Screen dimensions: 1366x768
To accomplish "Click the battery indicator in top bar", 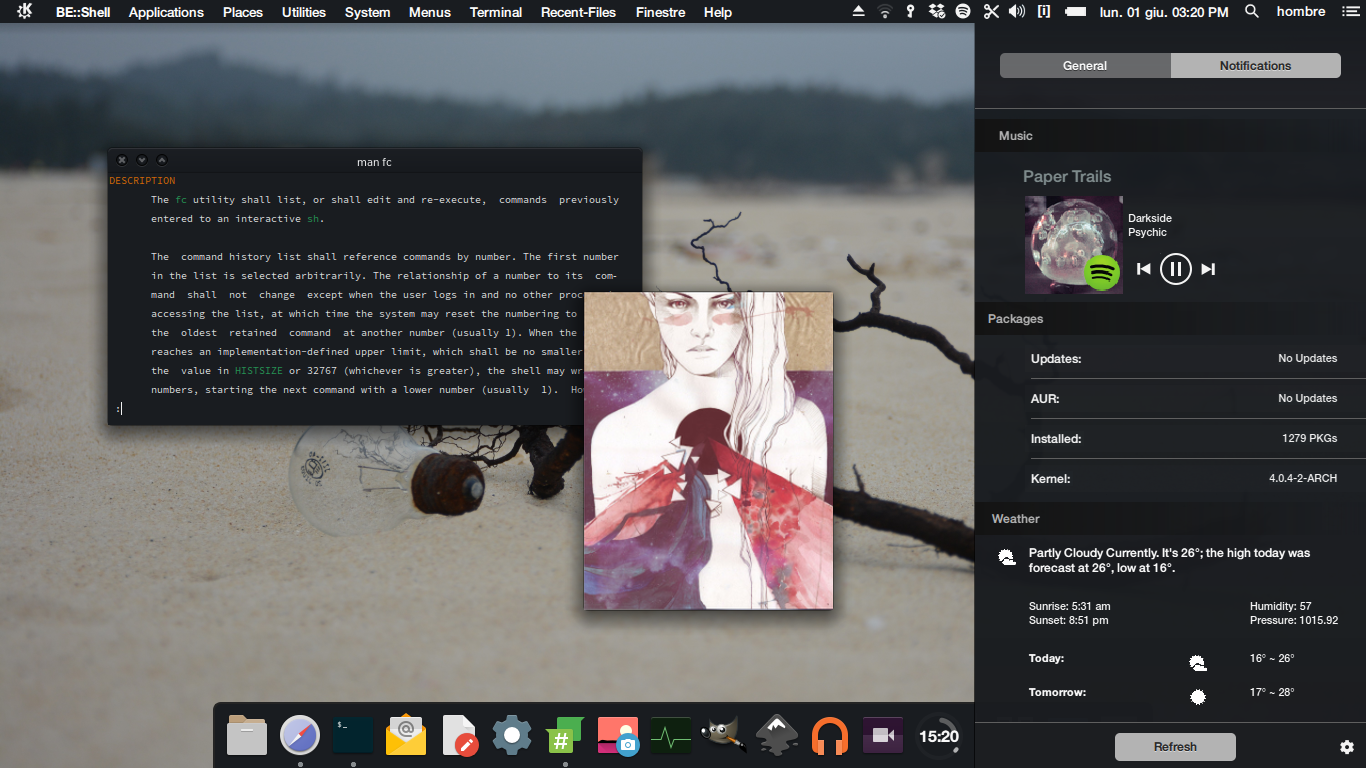I will [1076, 12].
